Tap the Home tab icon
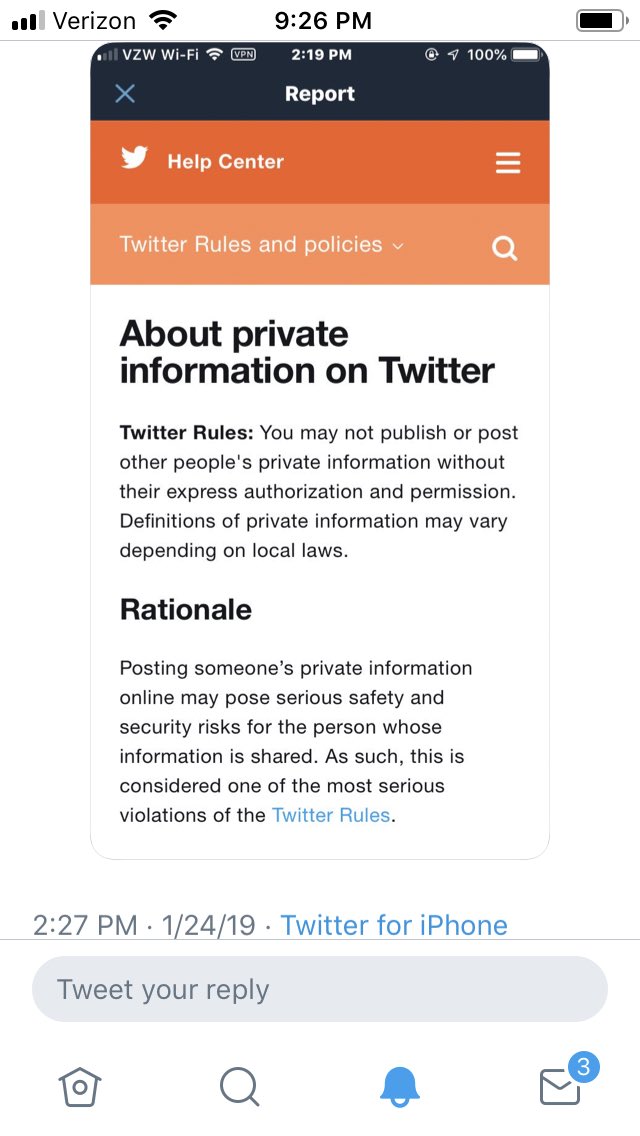Screen dimensions: 640x1136 pos(81,1085)
